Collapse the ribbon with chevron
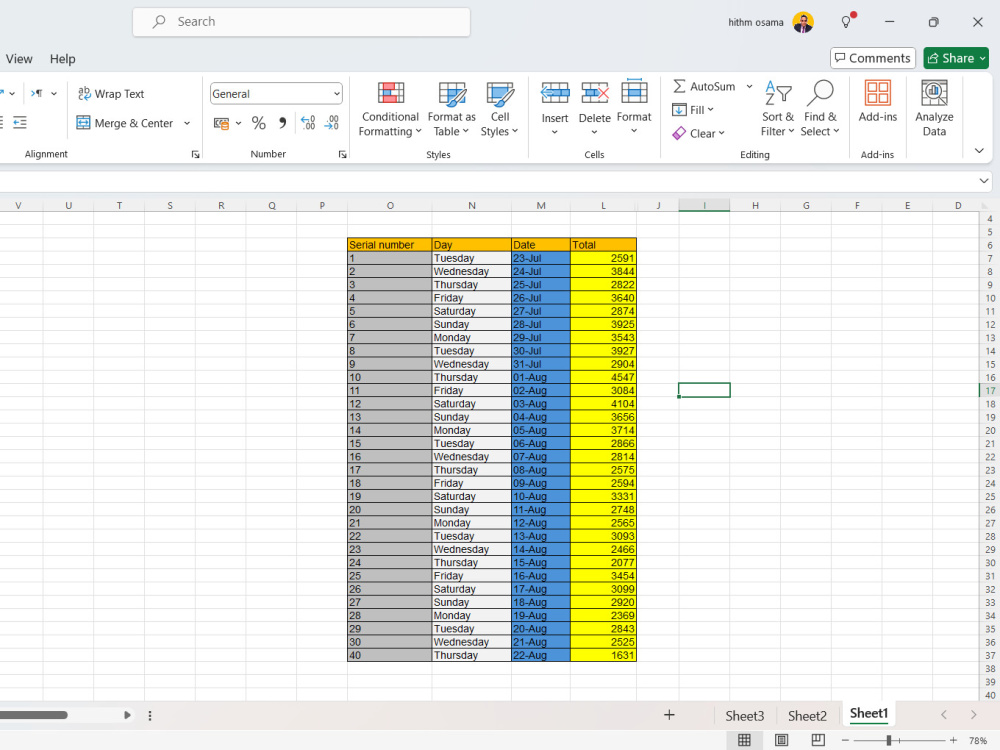Viewport: 1000px width, 750px height. [979, 151]
